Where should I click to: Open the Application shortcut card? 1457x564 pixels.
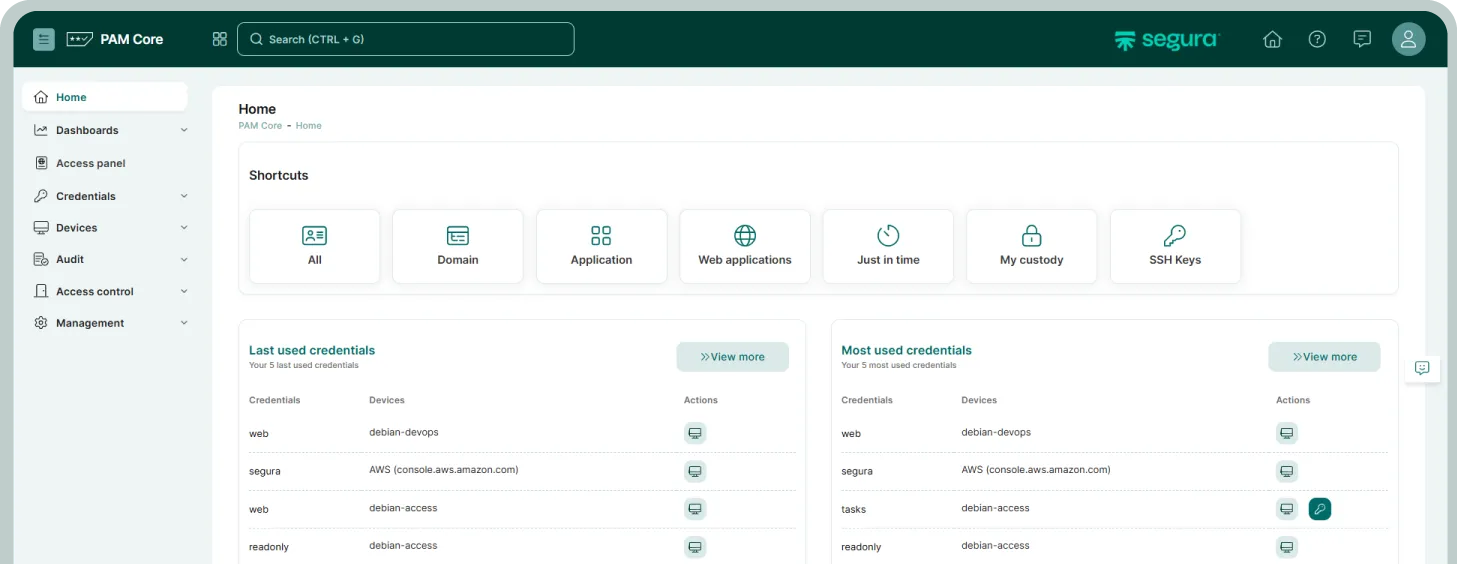[x=601, y=246]
